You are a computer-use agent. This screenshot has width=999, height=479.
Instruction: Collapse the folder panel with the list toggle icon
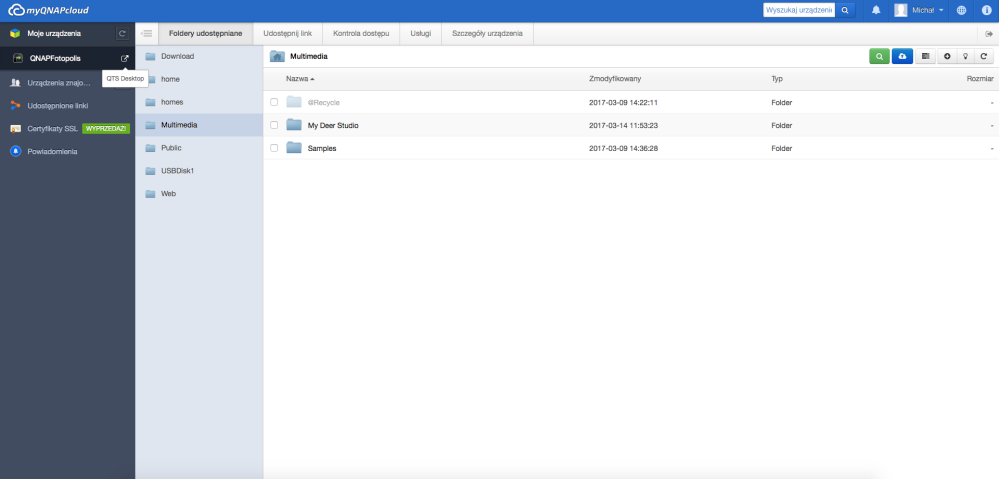point(147,34)
